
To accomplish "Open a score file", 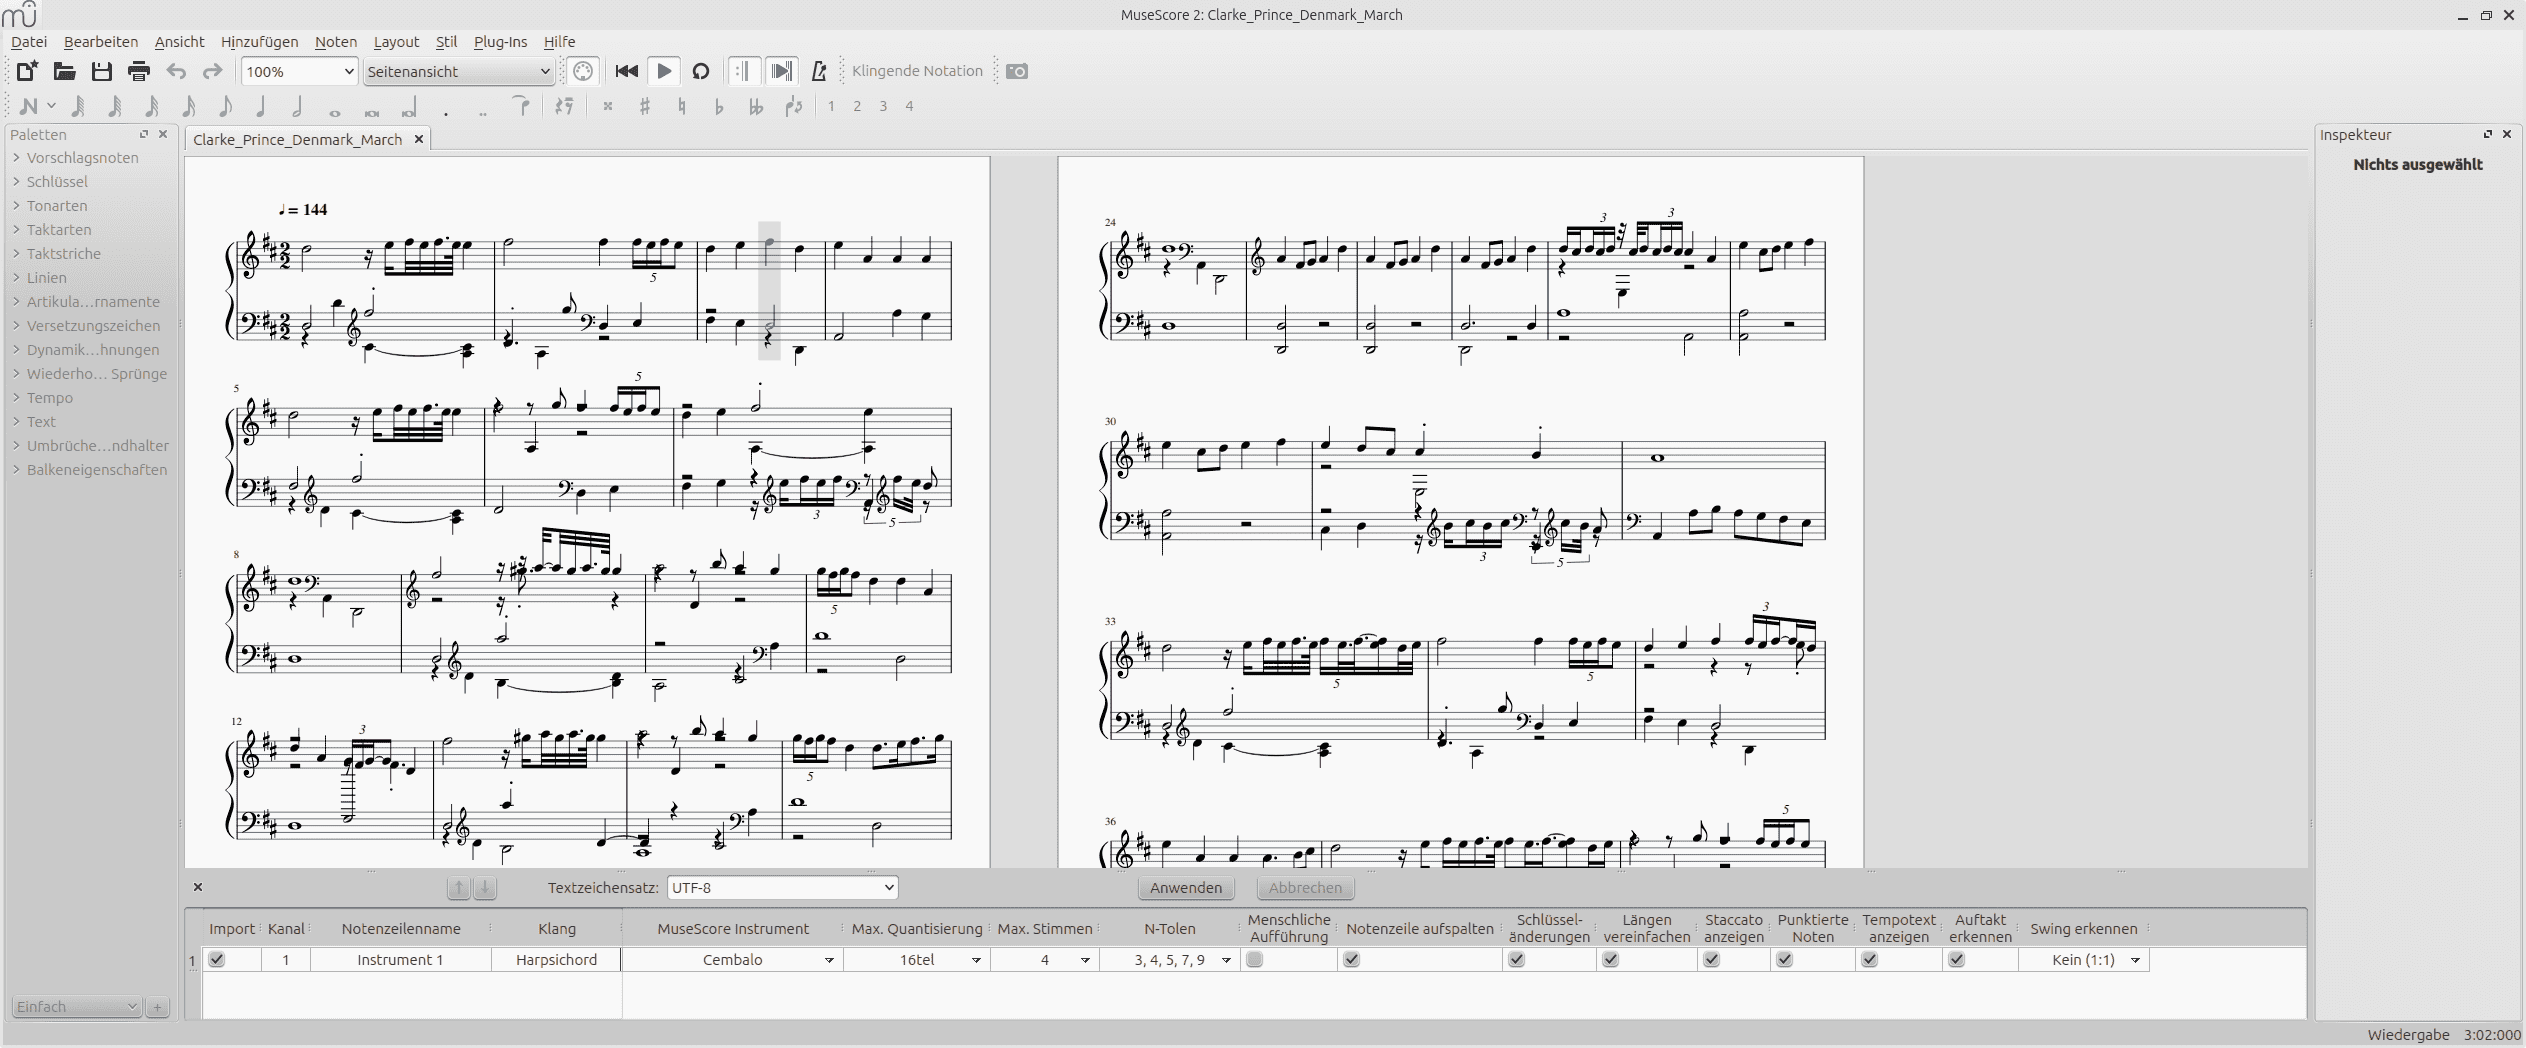I will click(x=64, y=71).
